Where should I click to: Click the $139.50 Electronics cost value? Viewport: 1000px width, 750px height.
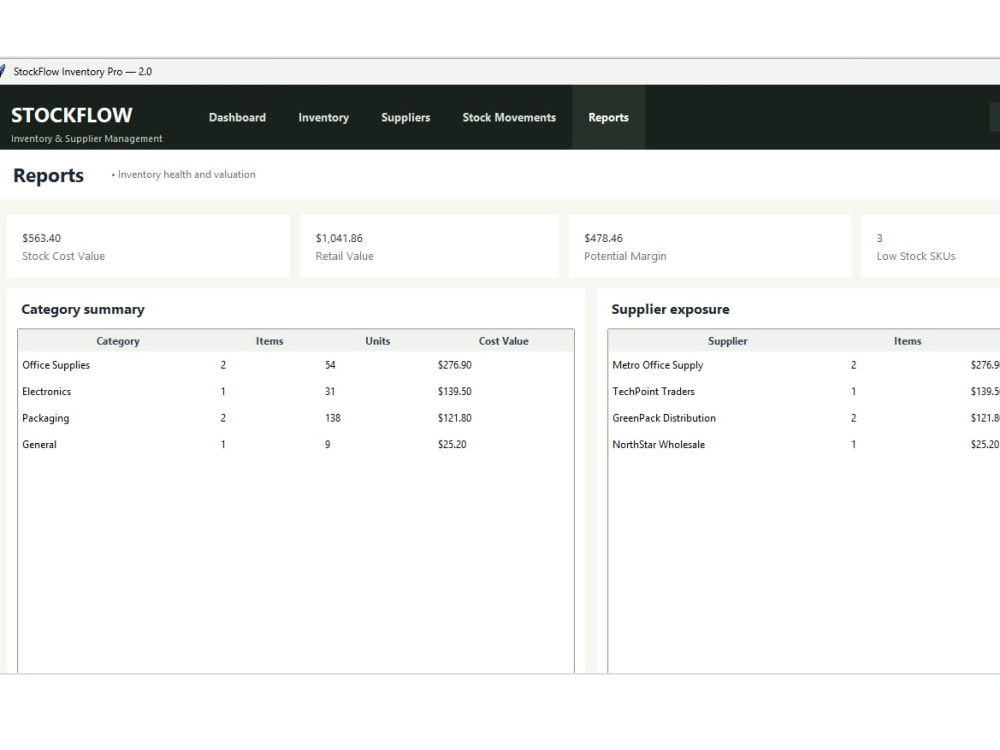tap(455, 392)
